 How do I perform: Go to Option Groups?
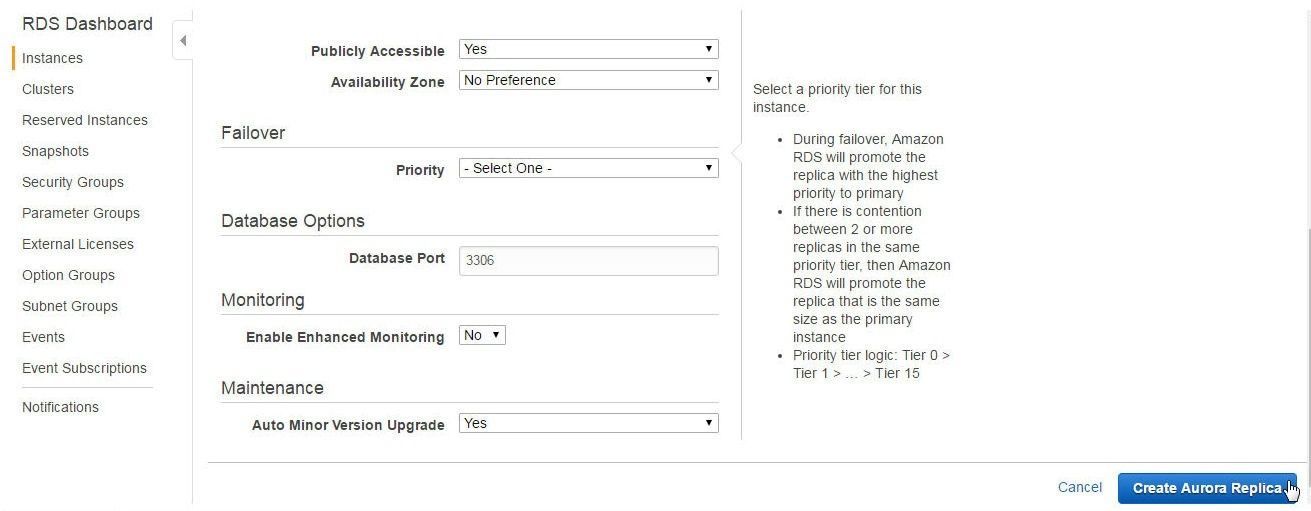[68, 275]
